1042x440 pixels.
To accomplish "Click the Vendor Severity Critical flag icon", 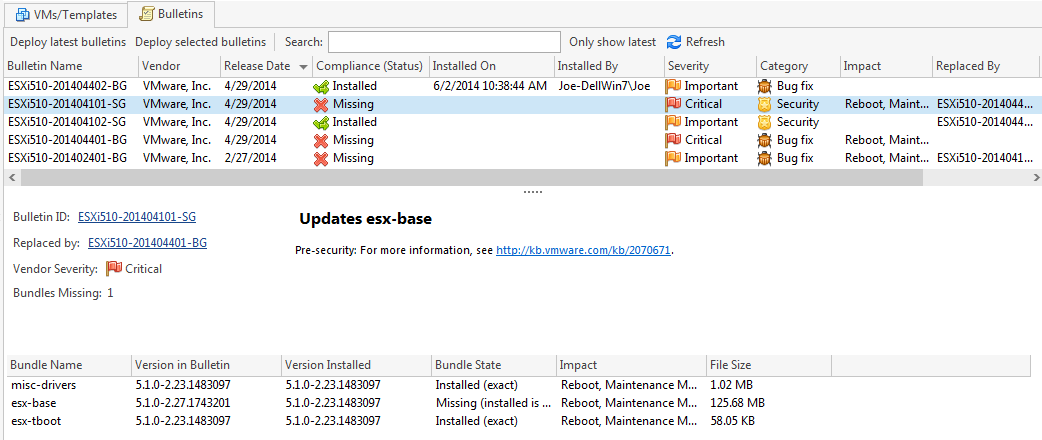I will 114,269.
